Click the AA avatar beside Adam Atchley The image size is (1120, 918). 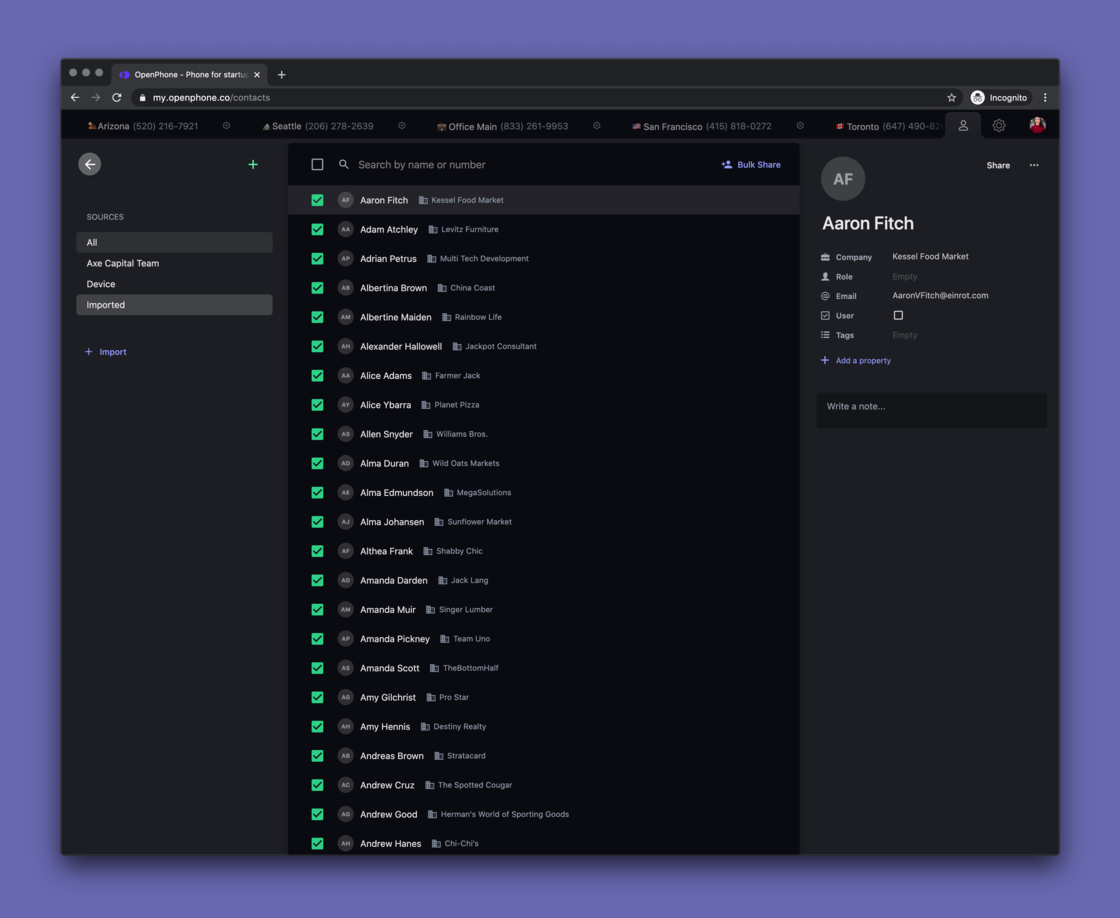tap(345, 229)
